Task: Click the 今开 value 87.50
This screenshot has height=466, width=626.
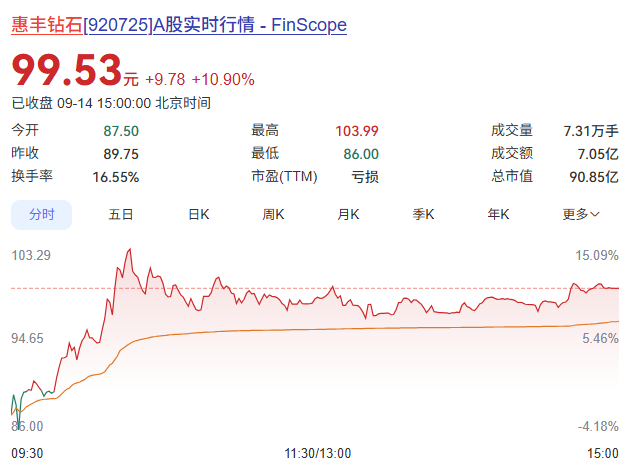Action: [121, 131]
